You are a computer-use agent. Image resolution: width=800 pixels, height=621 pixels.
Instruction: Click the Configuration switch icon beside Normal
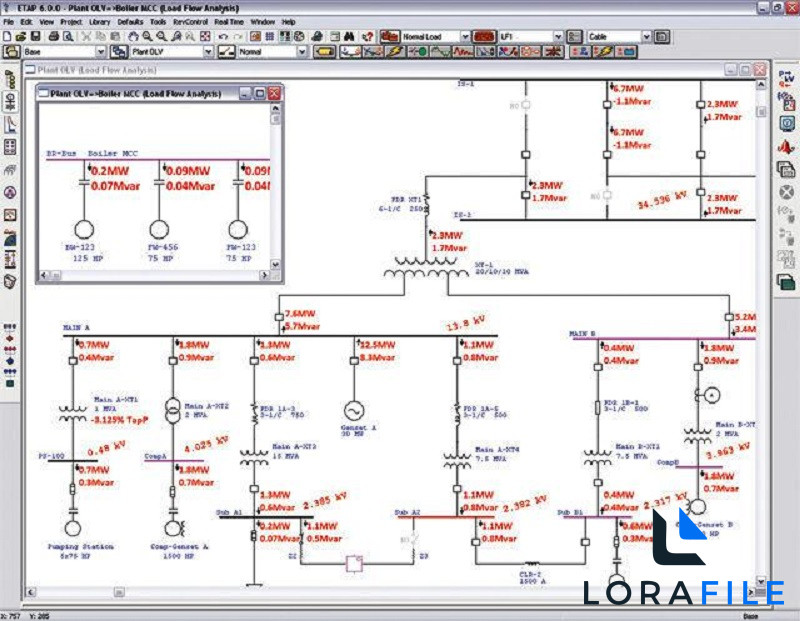226,52
